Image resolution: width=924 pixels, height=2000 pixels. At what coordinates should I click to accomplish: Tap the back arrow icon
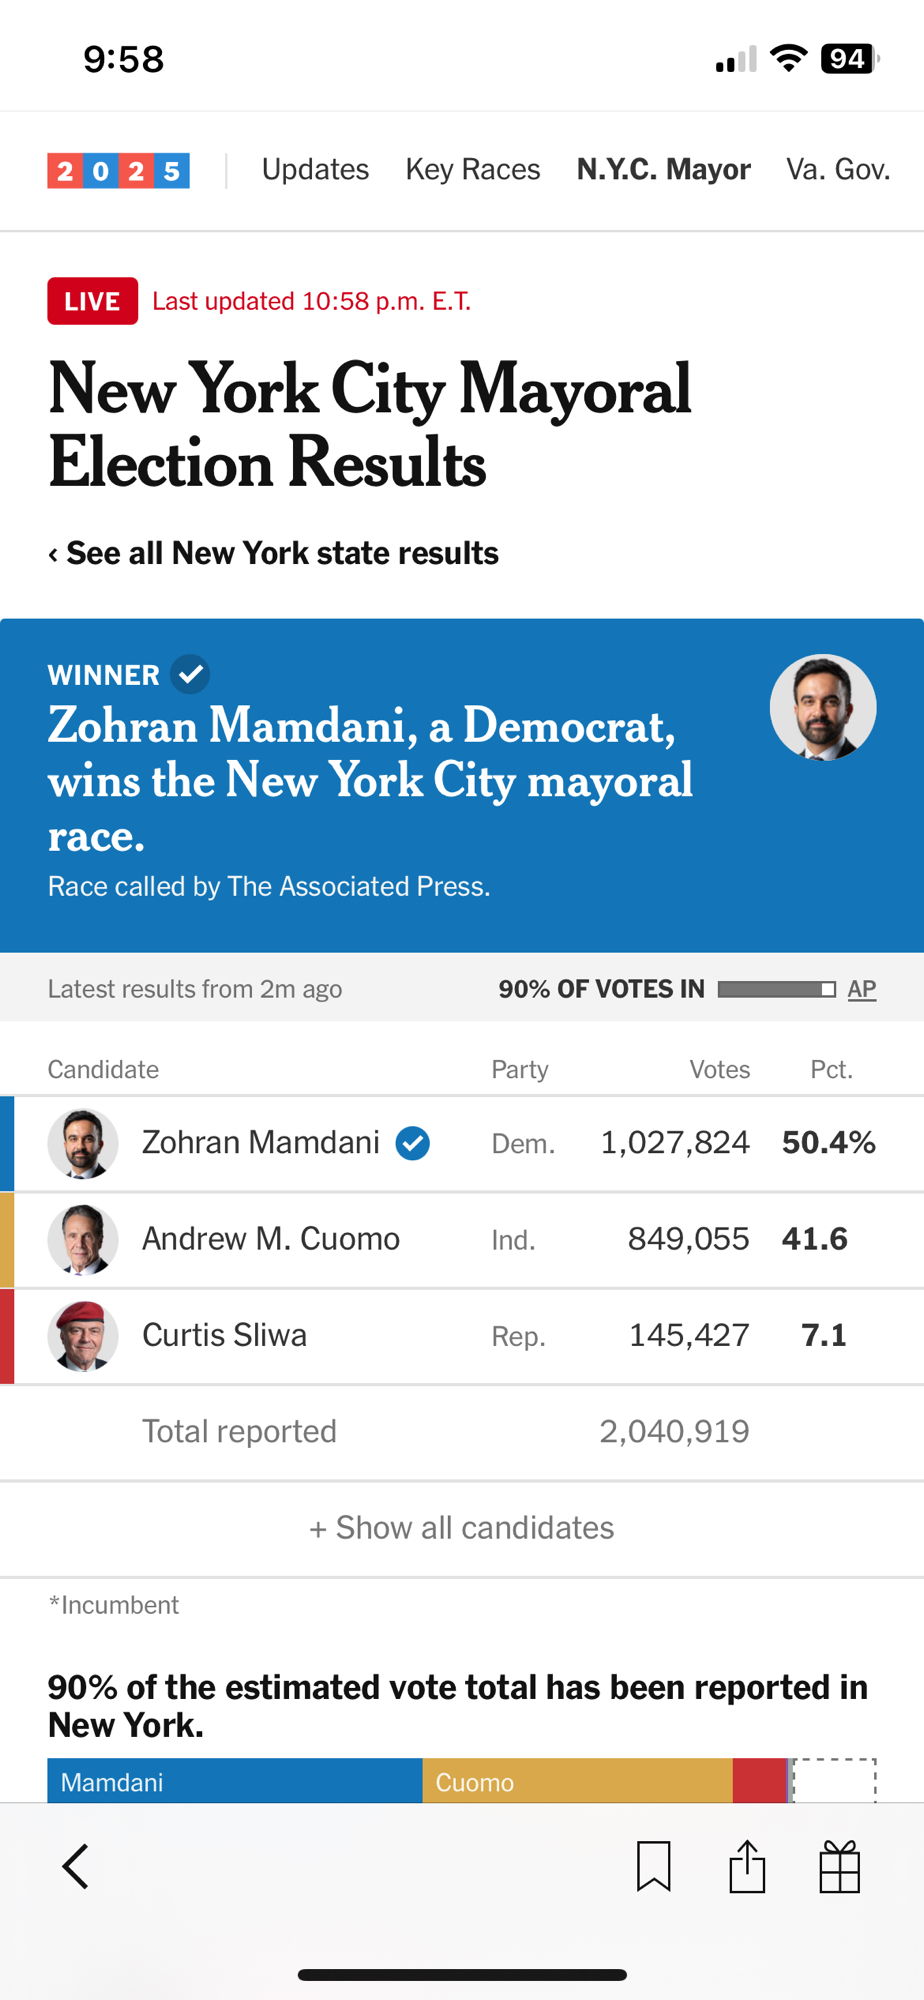point(76,1866)
